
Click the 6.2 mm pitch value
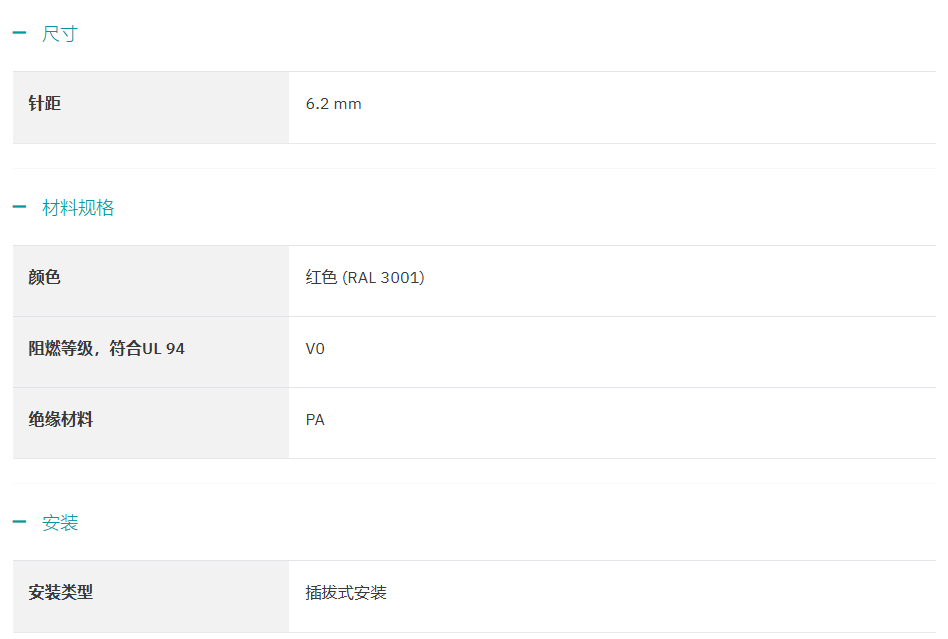334,104
